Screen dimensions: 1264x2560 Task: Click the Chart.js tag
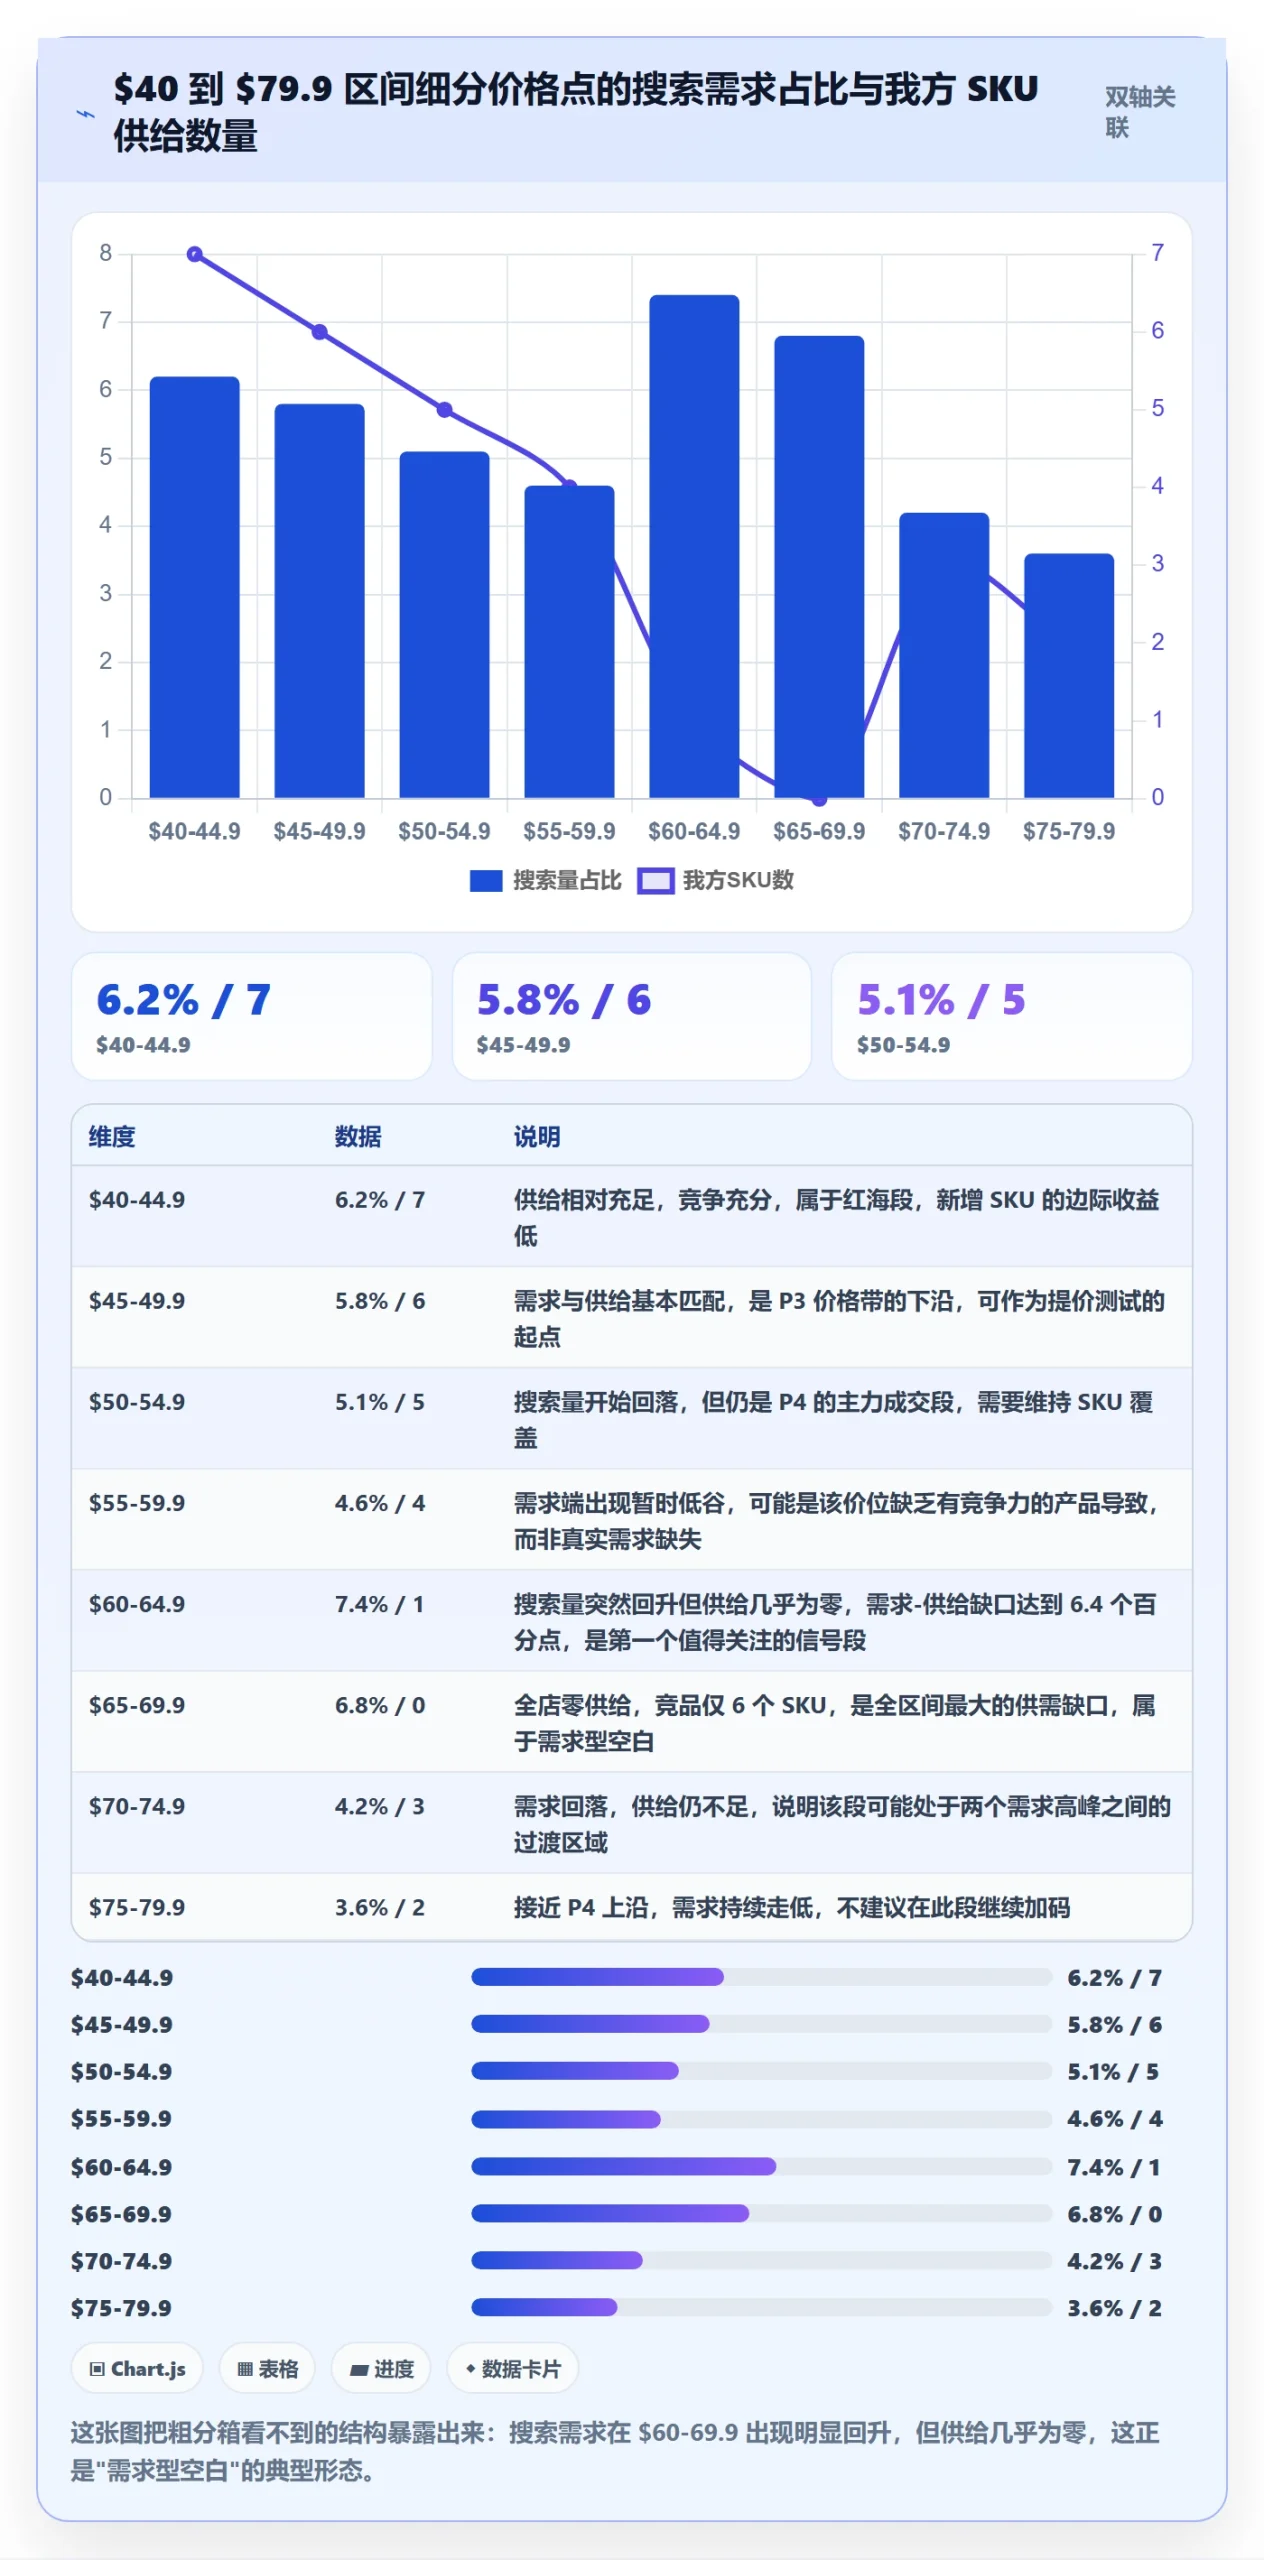[x=137, y=2369]
